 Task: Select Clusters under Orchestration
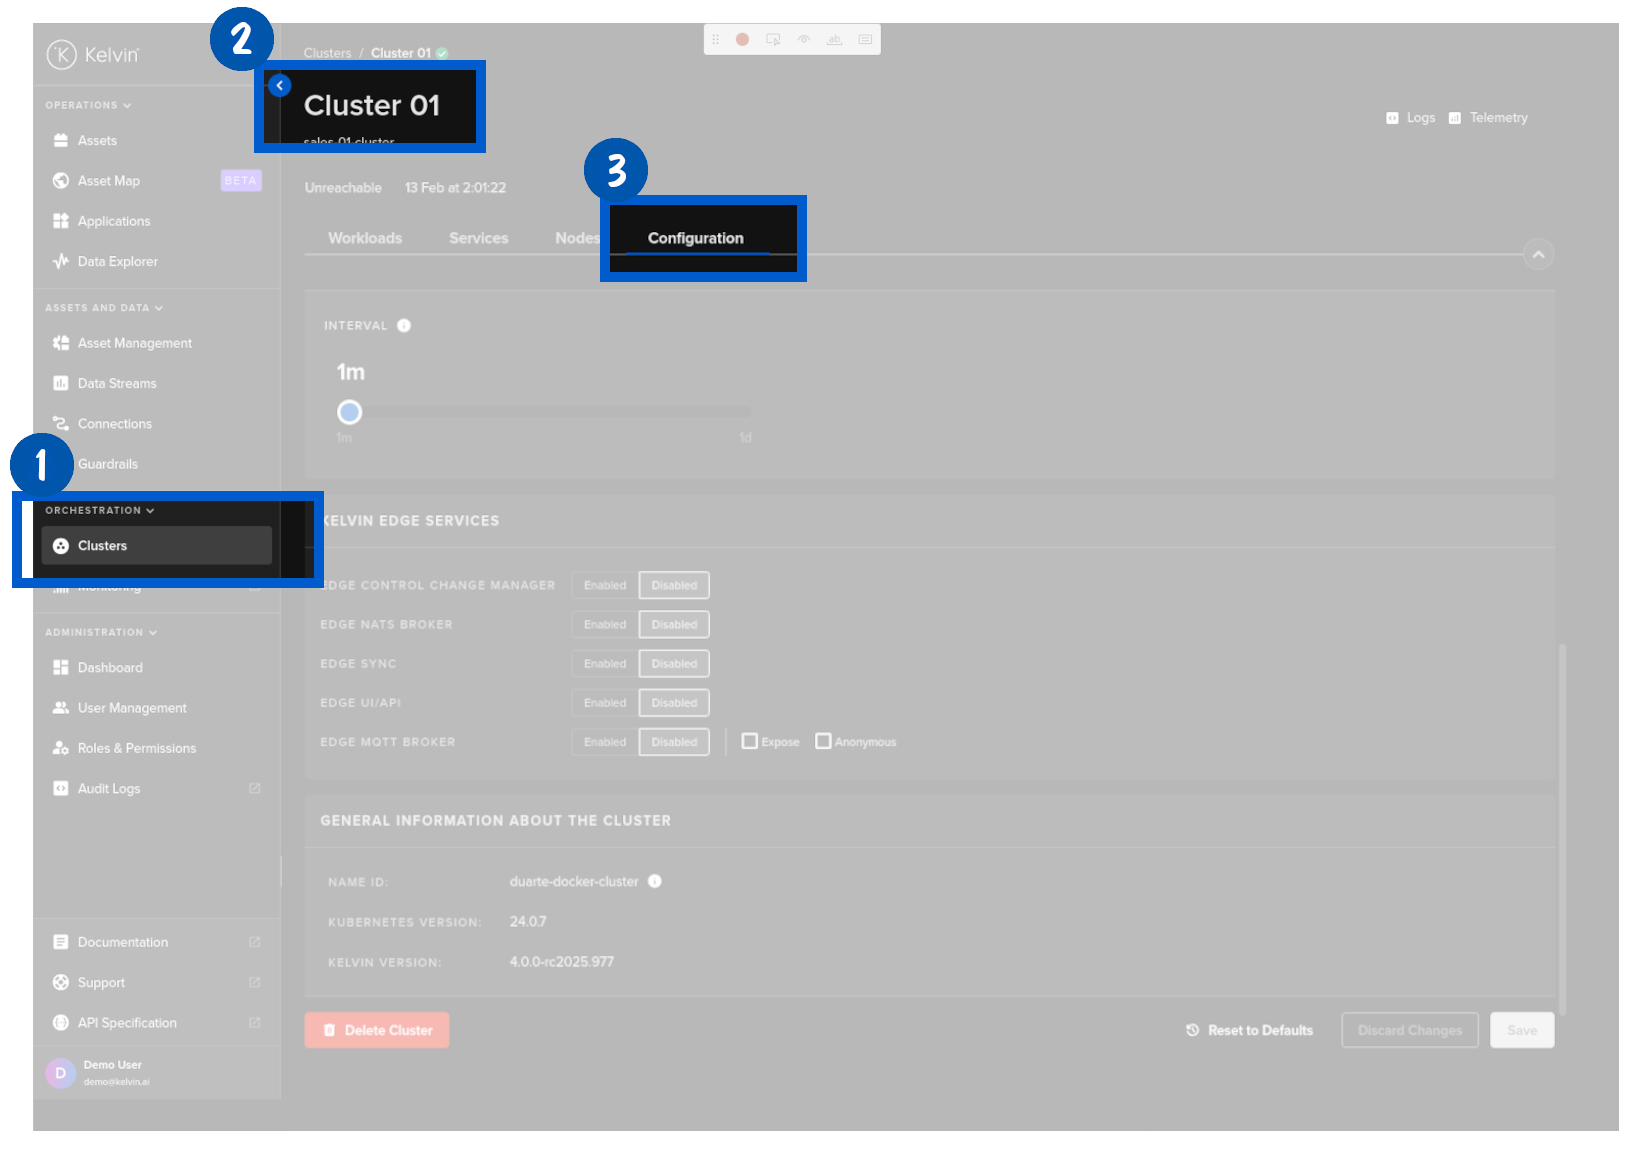pyautogui.click(x=102, y=545)
